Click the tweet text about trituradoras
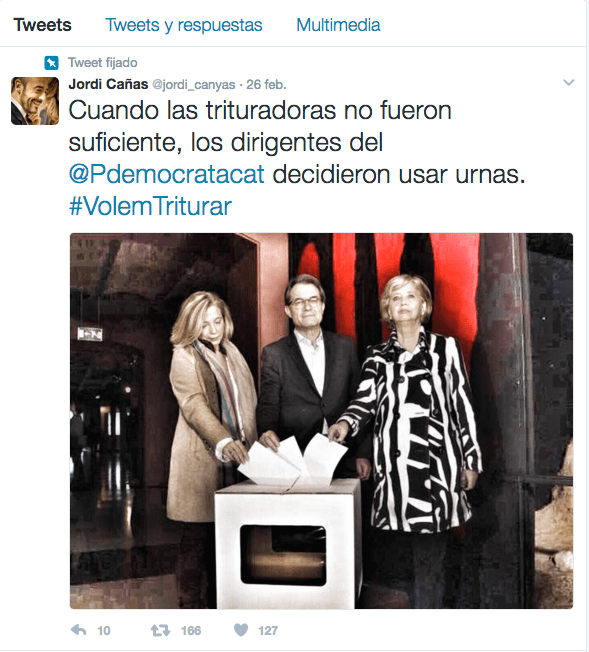 pyautogui.click(x=297, y=158)
